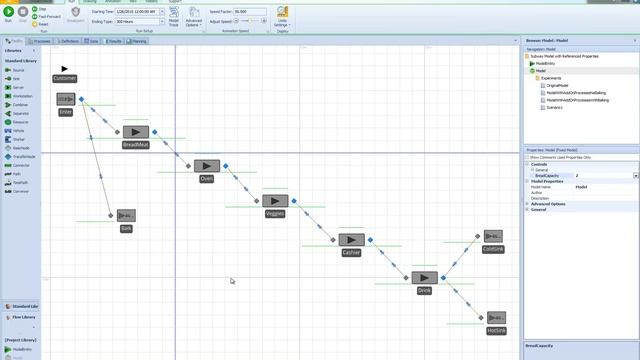This screenshot has height=360, width=640.
Task: Select the Combiner library object
Action: coord(16,105)
